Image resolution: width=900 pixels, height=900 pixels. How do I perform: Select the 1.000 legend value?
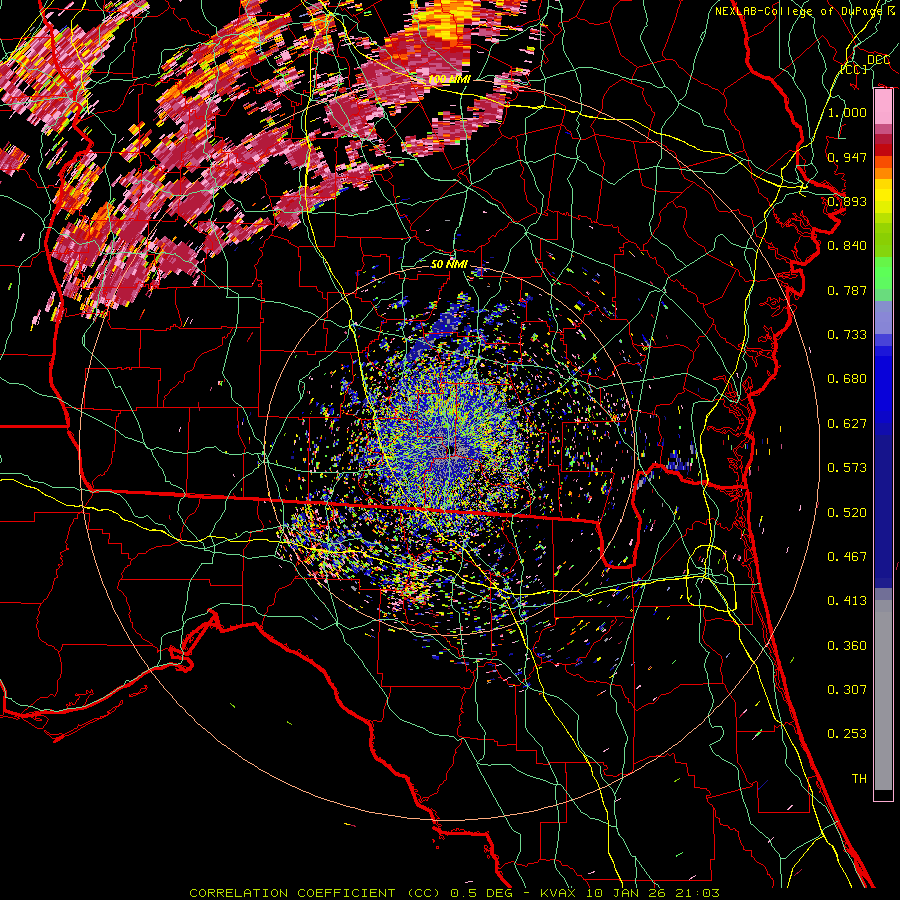pyautogui.click(x=847, y=112)
